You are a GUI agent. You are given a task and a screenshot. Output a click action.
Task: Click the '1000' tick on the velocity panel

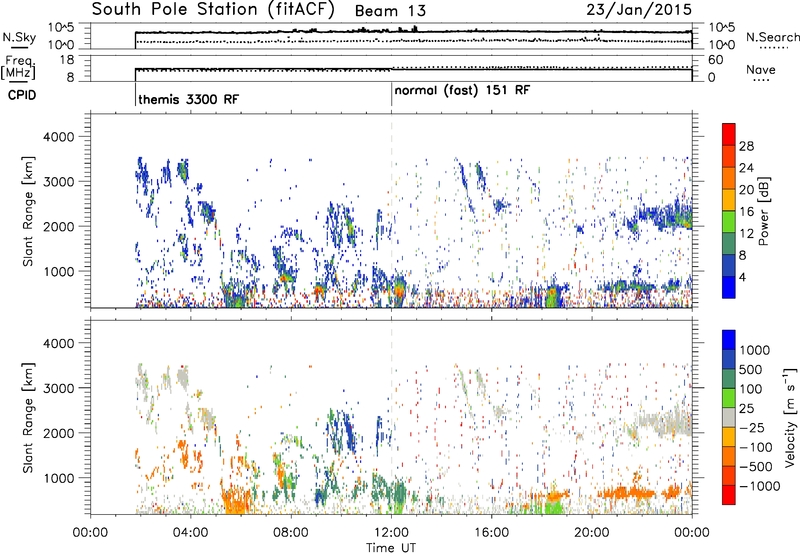[59, 478]
